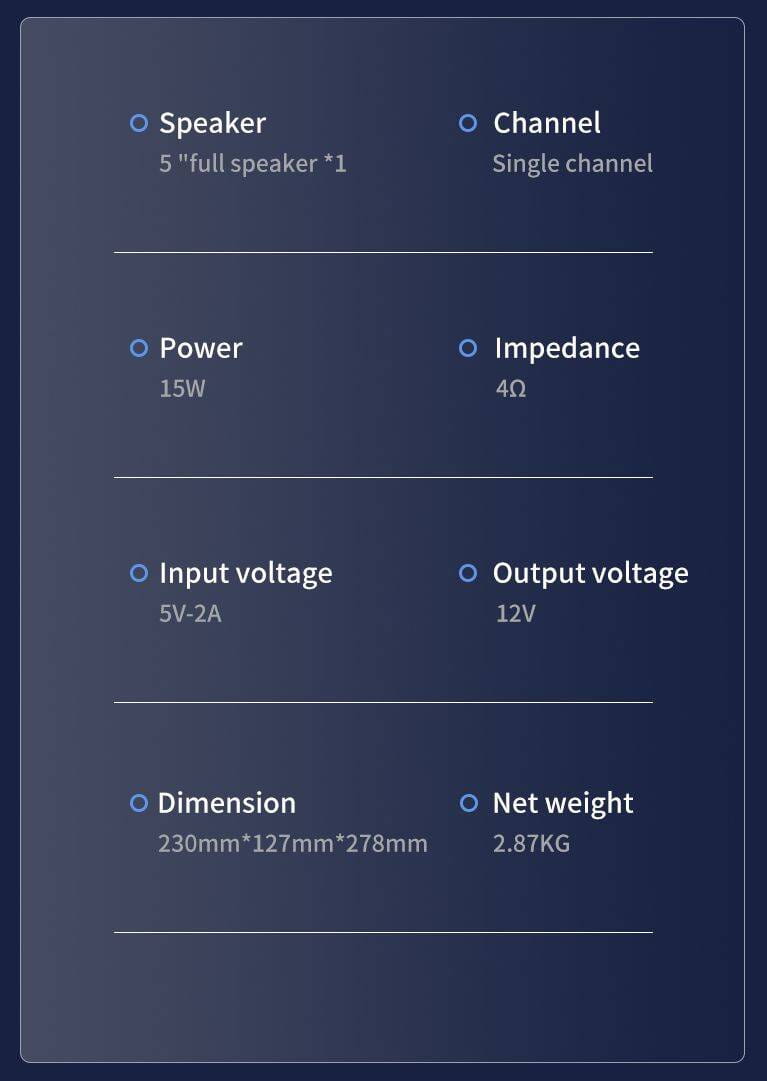Select the bullet icon next to Impedance
Viewport: 767px width, 1081px height.
[x=468, y=348]
